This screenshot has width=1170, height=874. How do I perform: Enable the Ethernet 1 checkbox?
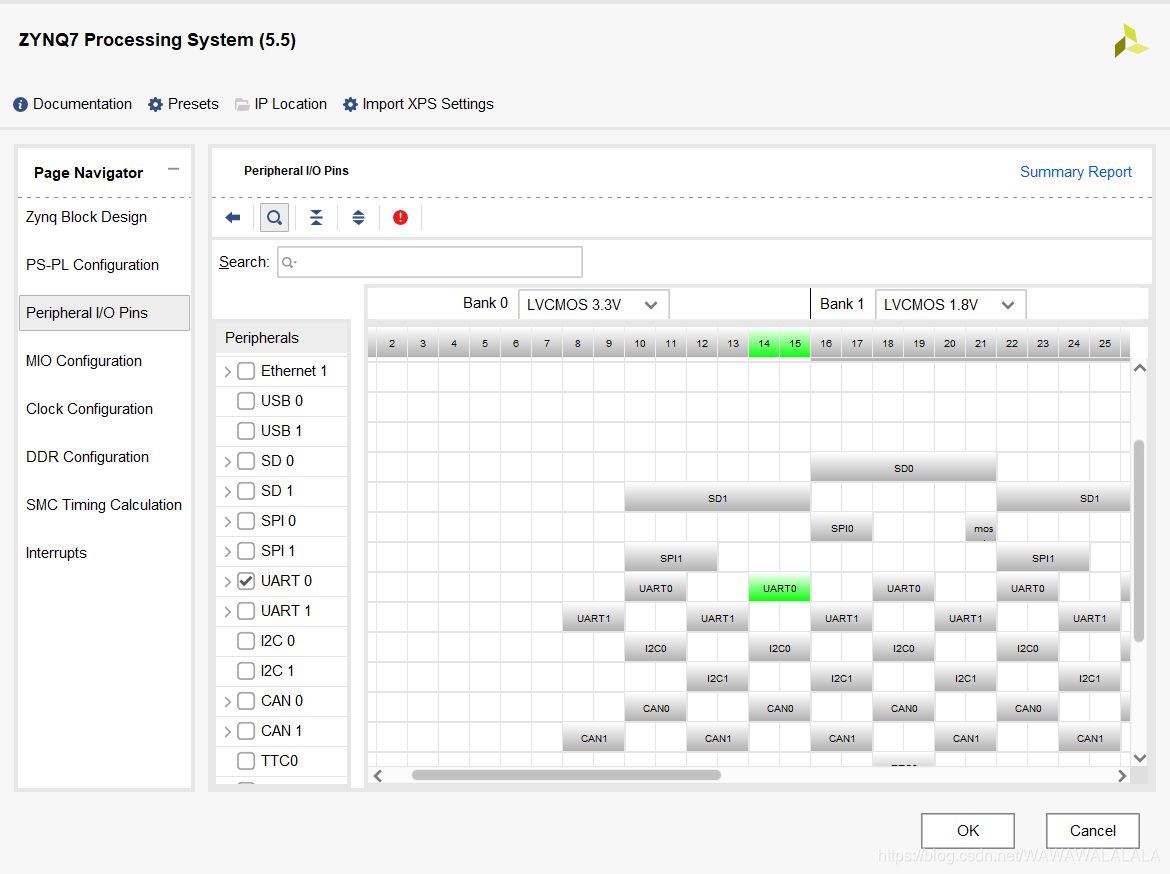pos(245,371)
